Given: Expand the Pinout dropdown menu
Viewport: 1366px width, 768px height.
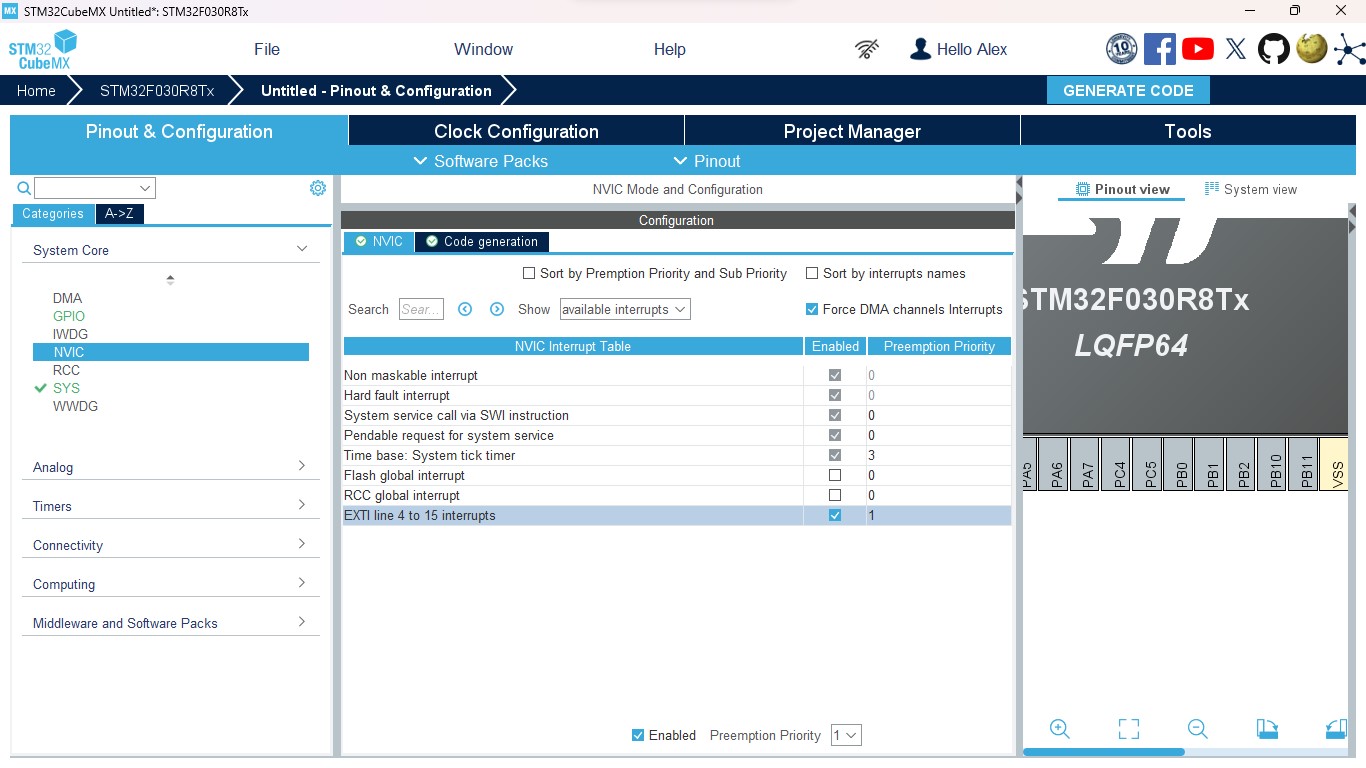Looking at the screenshot, I should [706, 161].
